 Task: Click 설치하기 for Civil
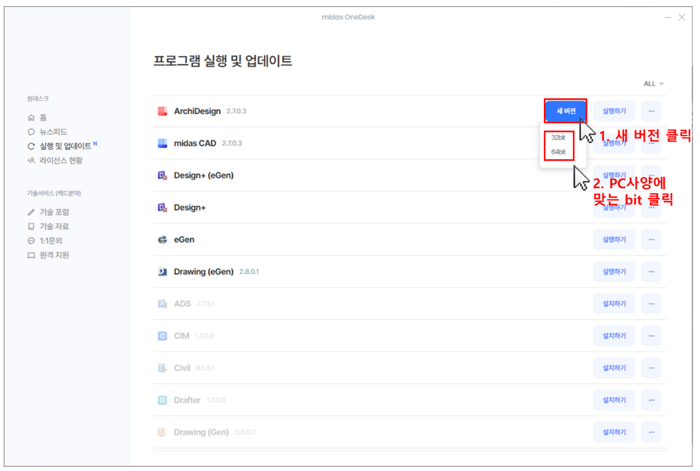[x=614, y=368]
